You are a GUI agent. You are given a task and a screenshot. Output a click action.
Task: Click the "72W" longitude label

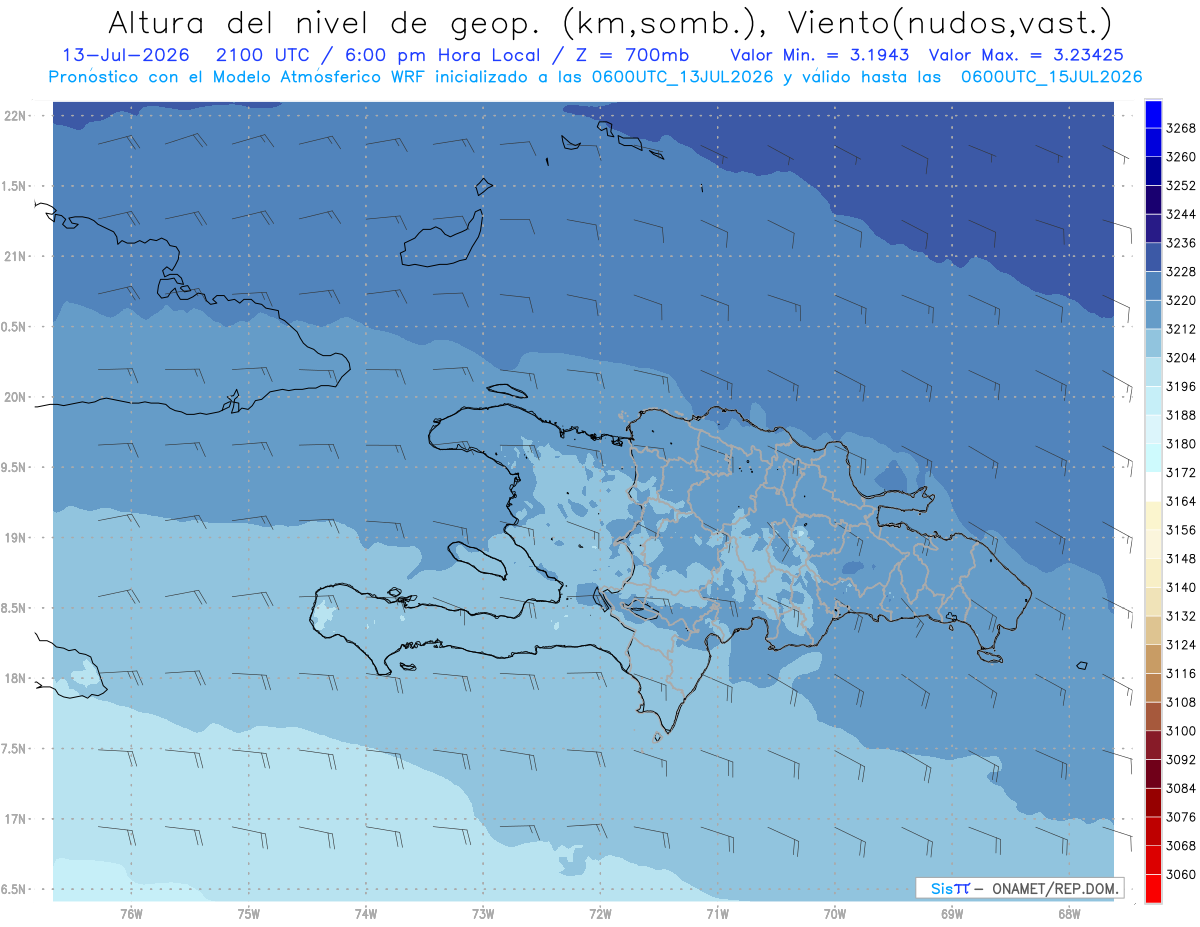pyautogui.click(x=600, y=914)
